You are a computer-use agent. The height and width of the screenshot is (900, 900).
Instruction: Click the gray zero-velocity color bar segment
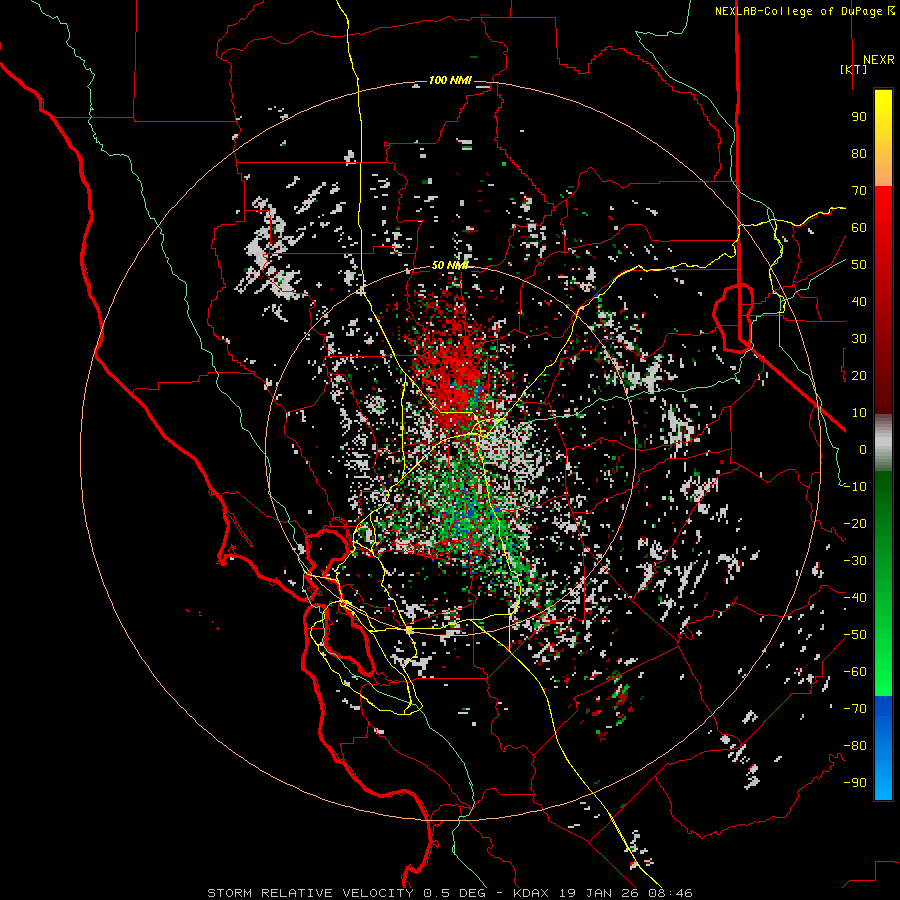pos(883,443)
